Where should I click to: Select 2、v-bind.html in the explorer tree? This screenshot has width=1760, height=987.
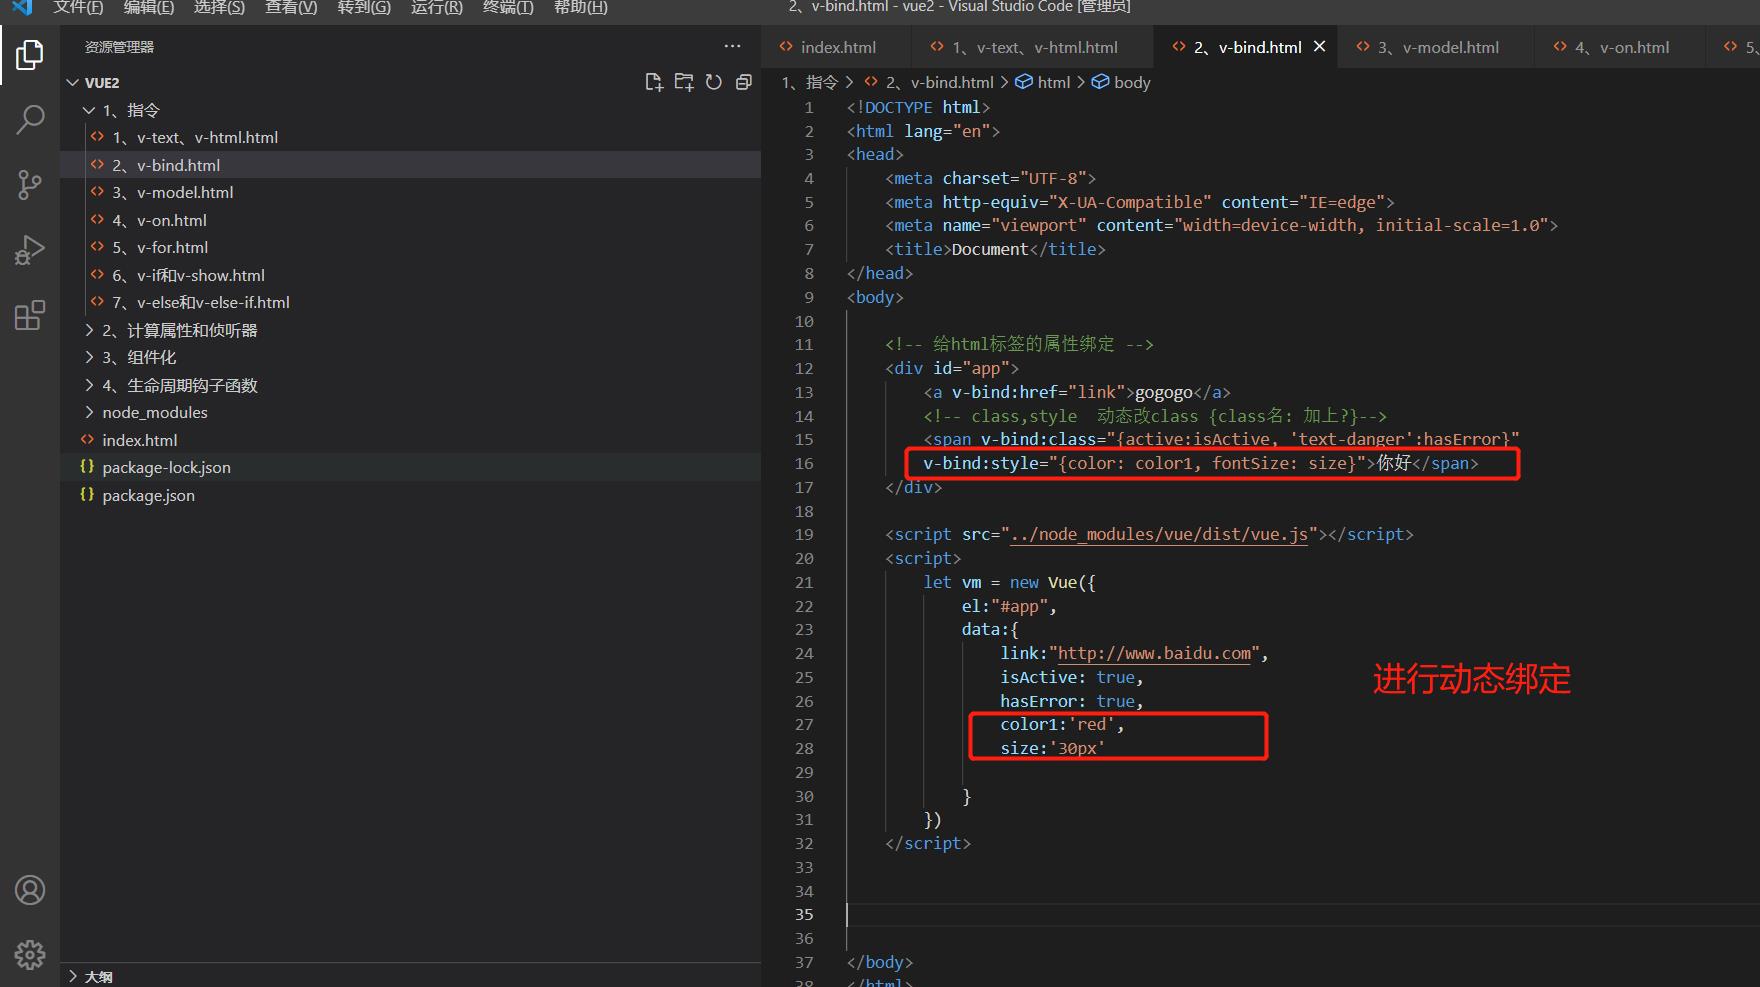[410, 165]
